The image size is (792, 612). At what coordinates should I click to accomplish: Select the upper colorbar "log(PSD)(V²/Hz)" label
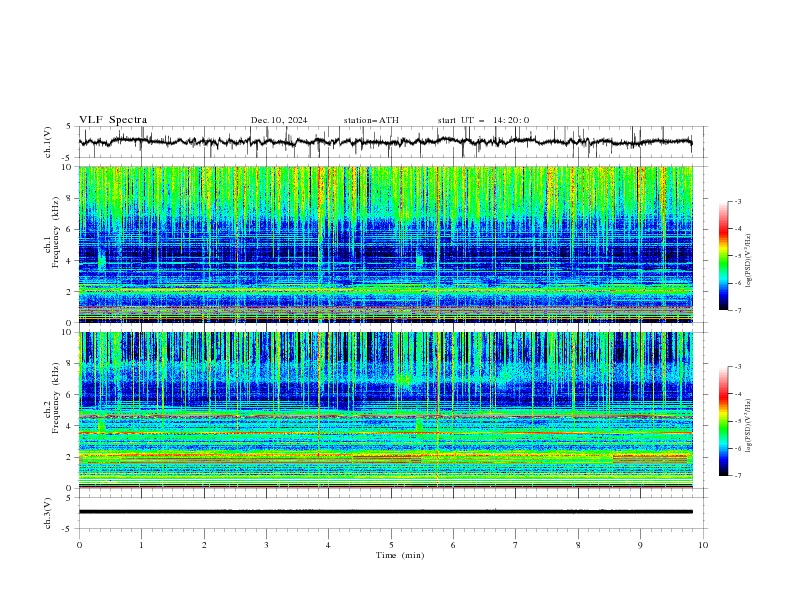tap(750, 261)
